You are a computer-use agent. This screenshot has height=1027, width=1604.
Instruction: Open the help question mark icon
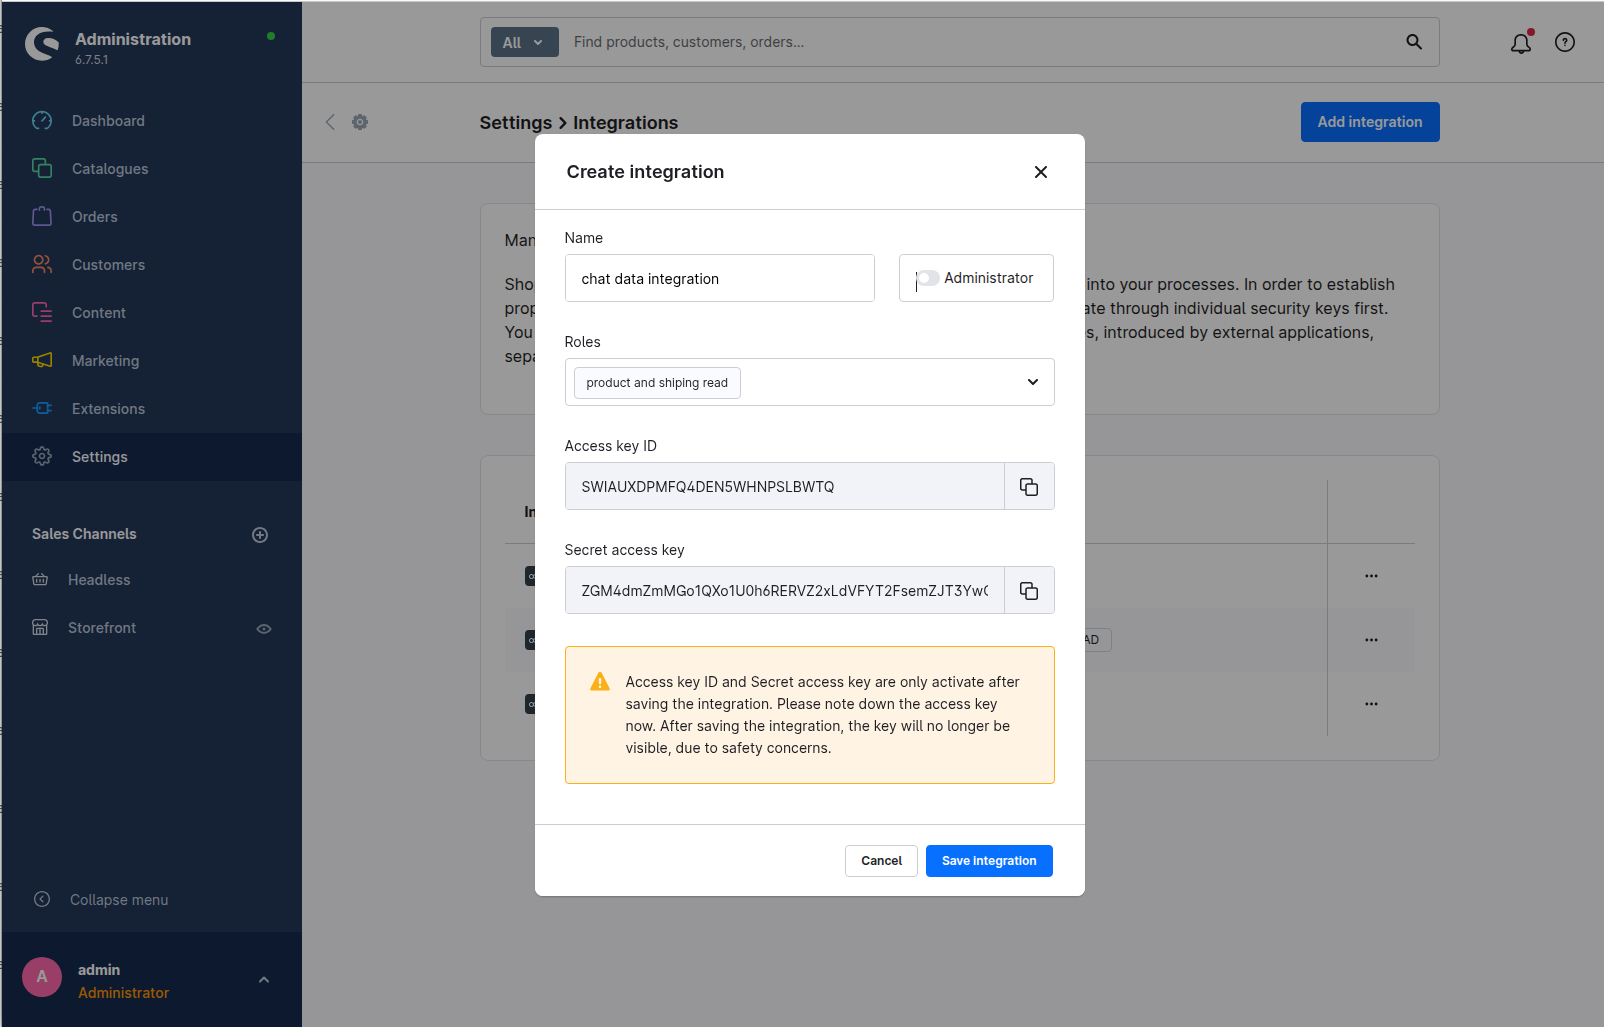(1564, 42)
